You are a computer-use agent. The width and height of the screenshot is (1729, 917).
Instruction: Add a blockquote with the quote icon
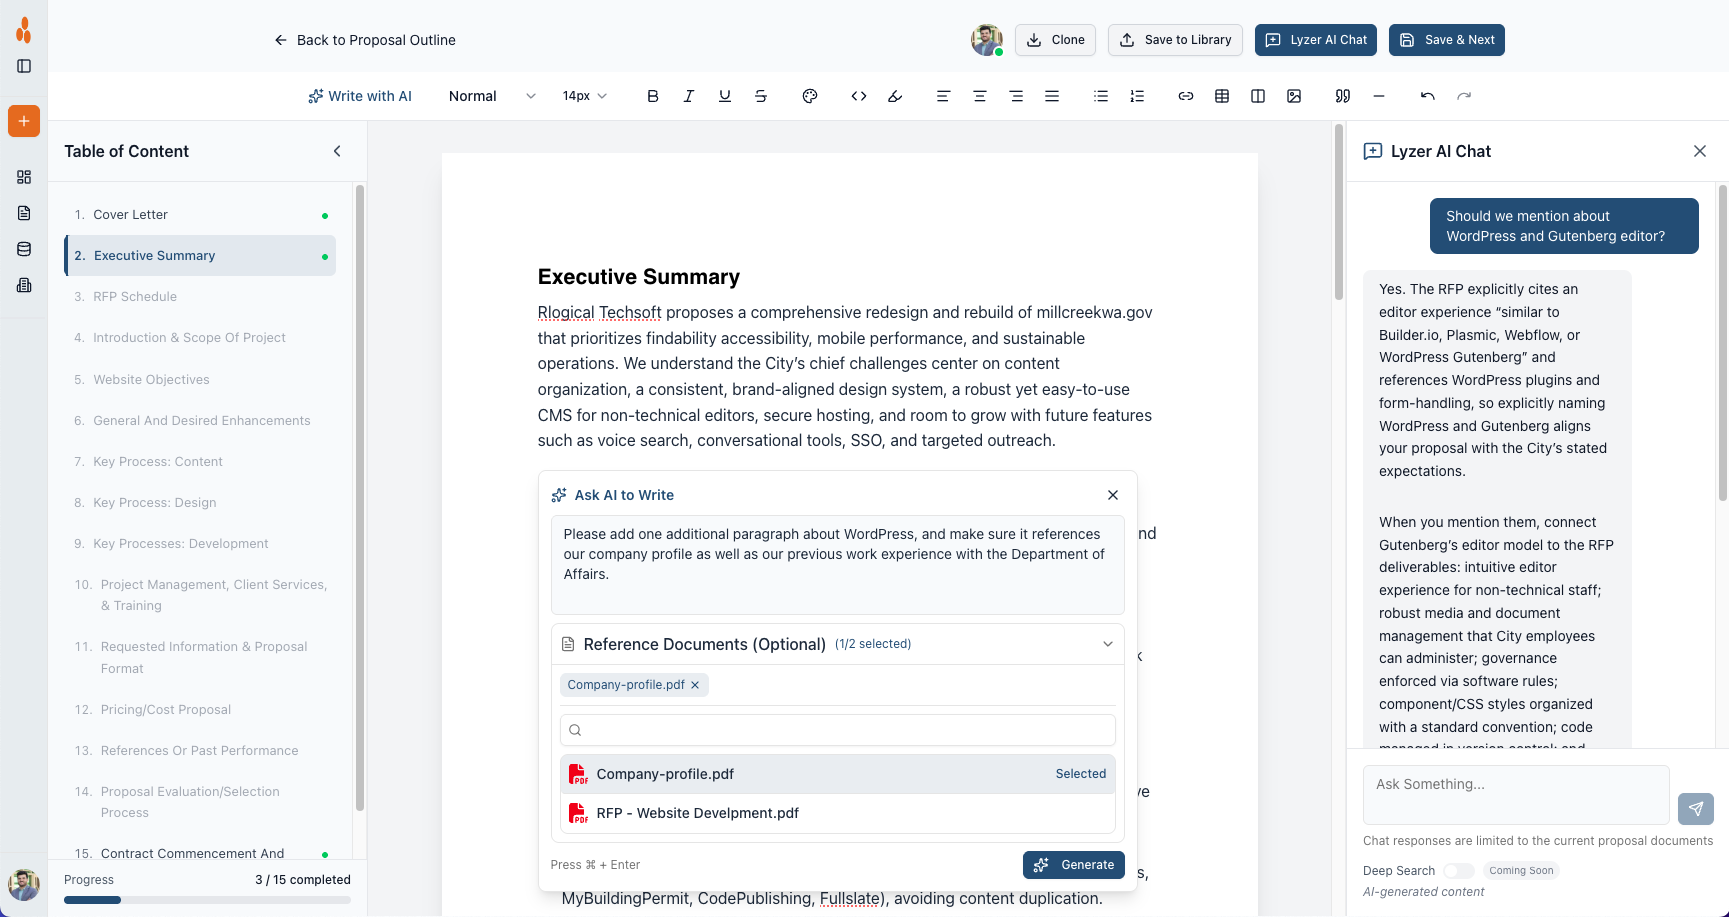coord(1343,96)
